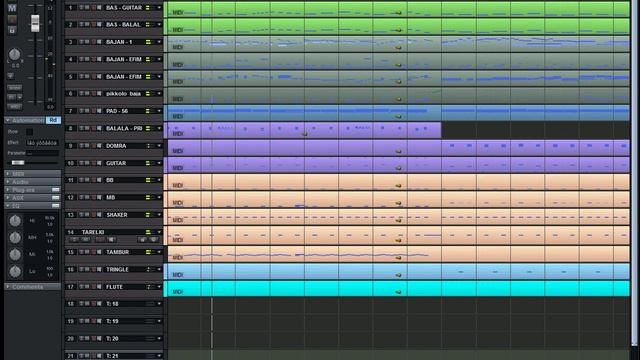Screen dimensions: 640x360
Task: Click the channel volume fader handle
Action: coord(35,23)
